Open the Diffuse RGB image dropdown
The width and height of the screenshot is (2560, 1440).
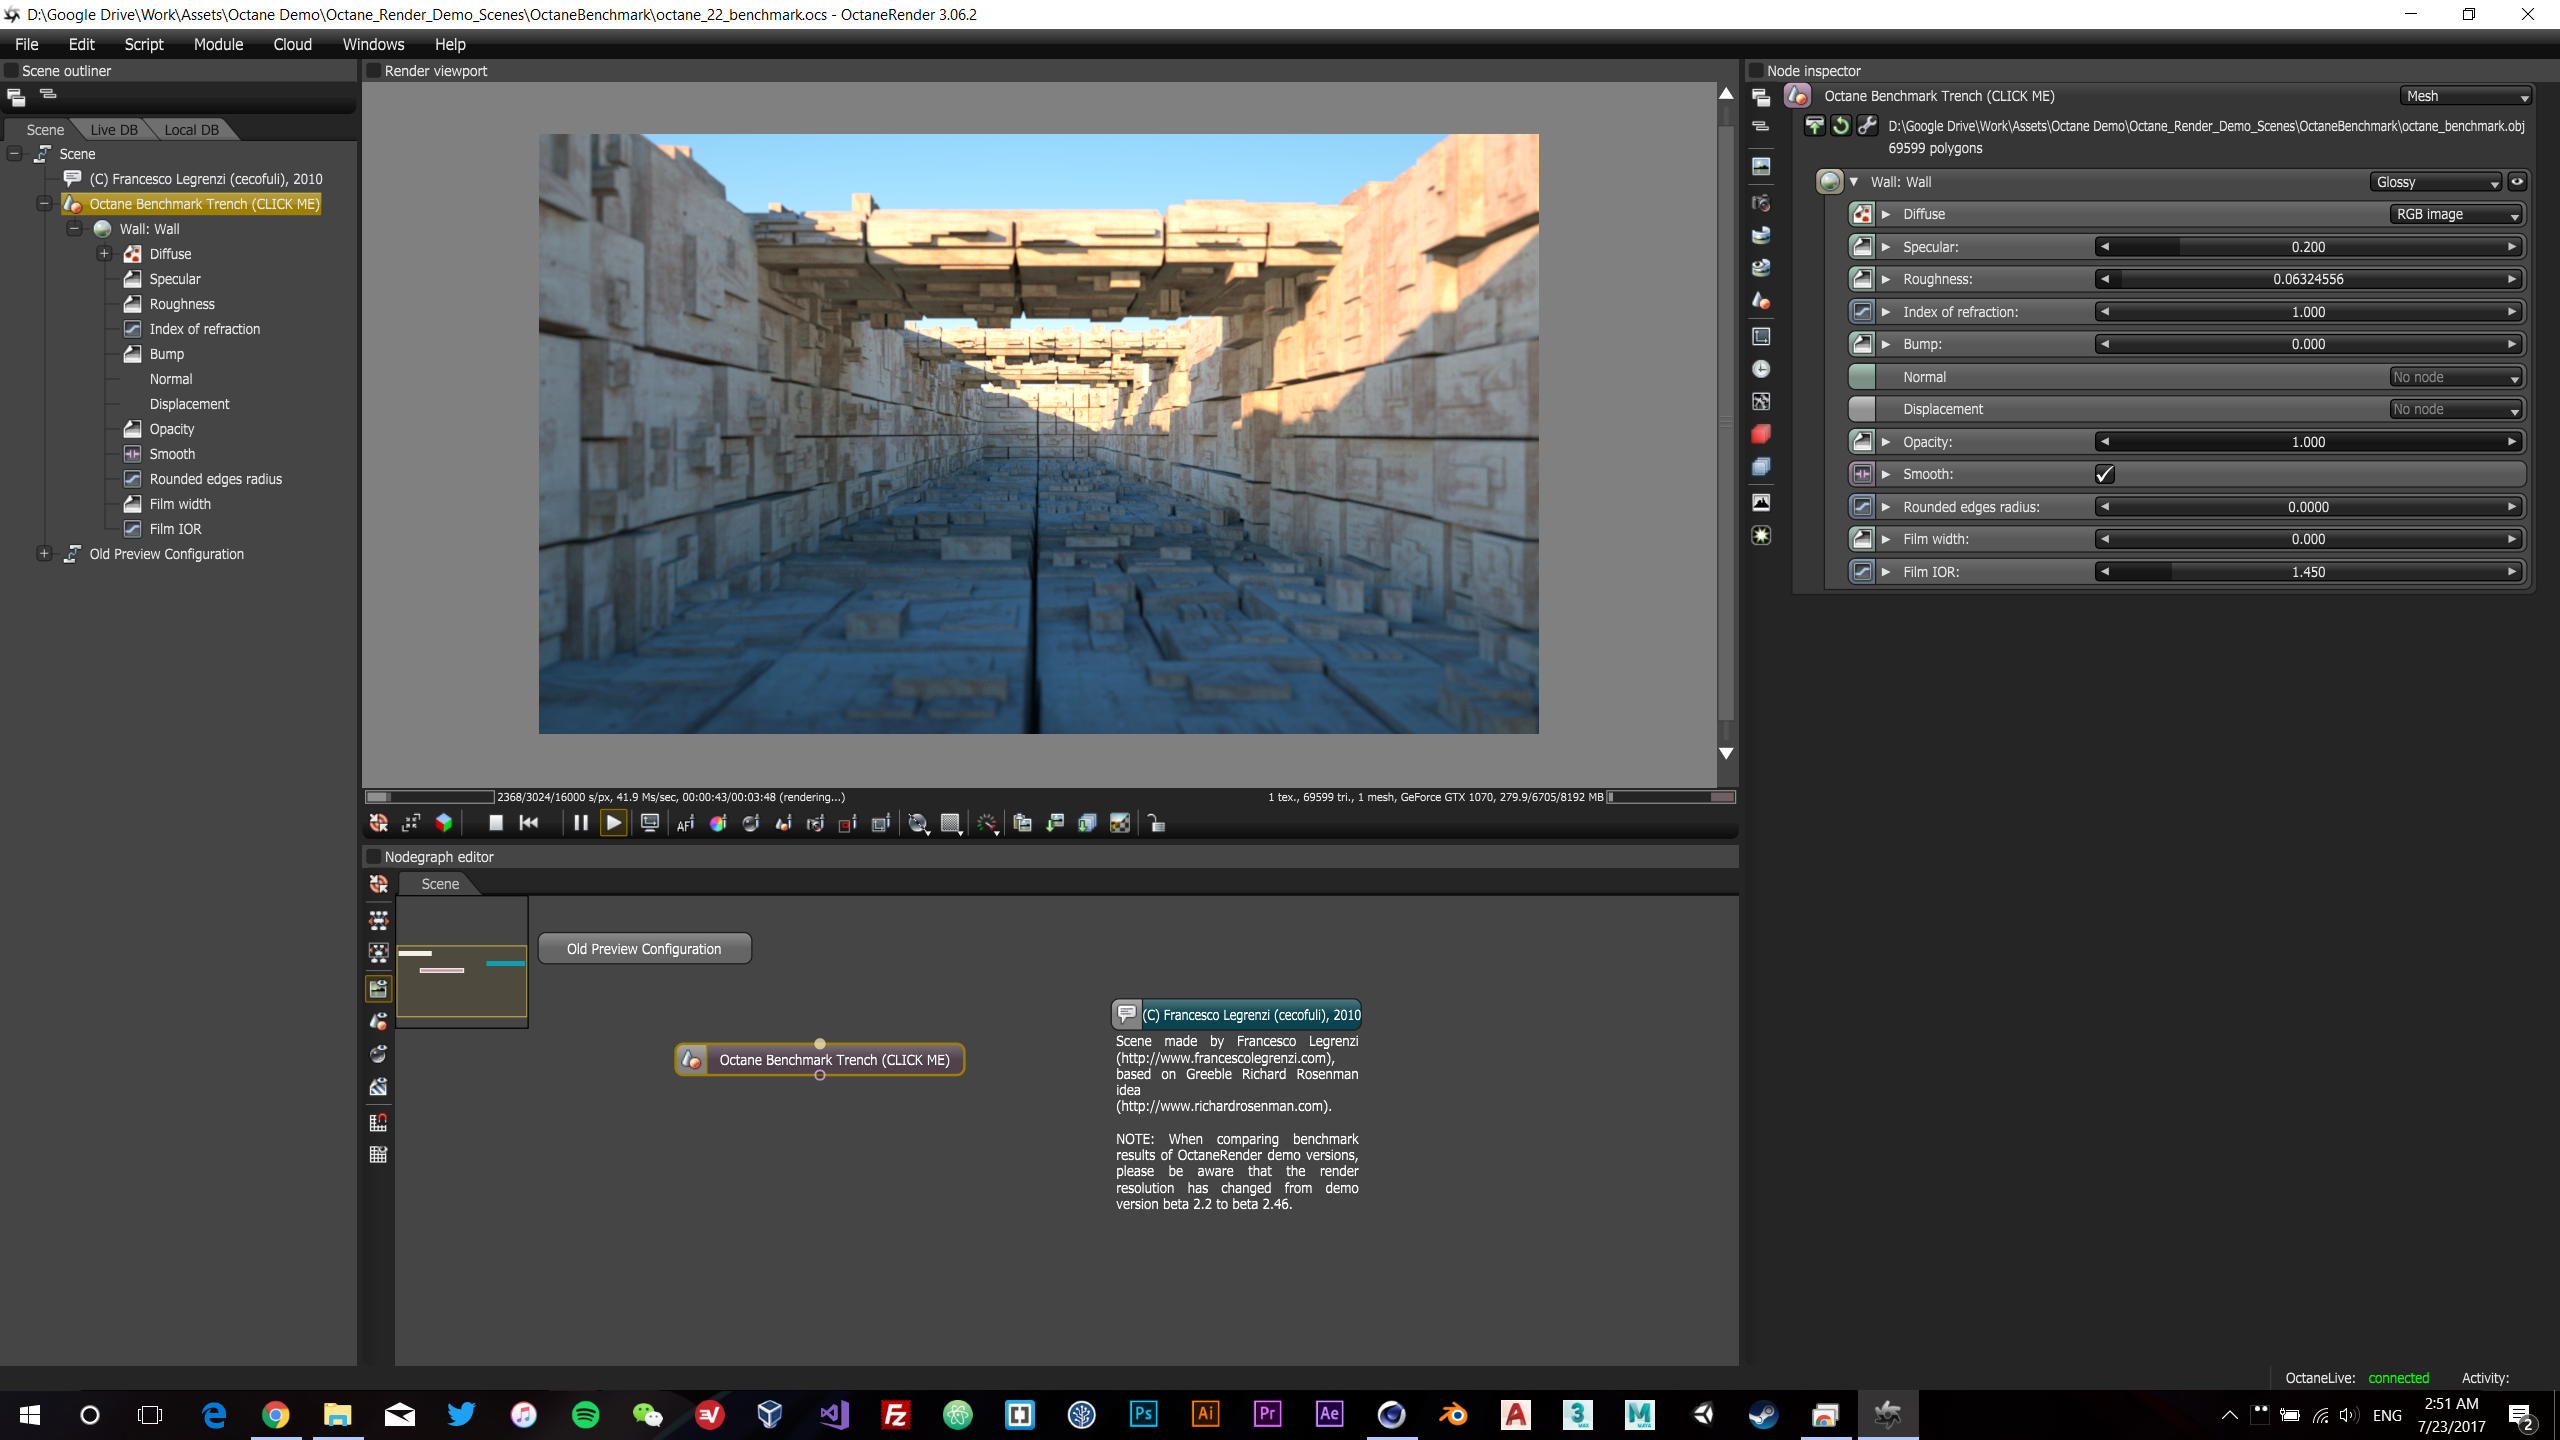point(2456,214)
